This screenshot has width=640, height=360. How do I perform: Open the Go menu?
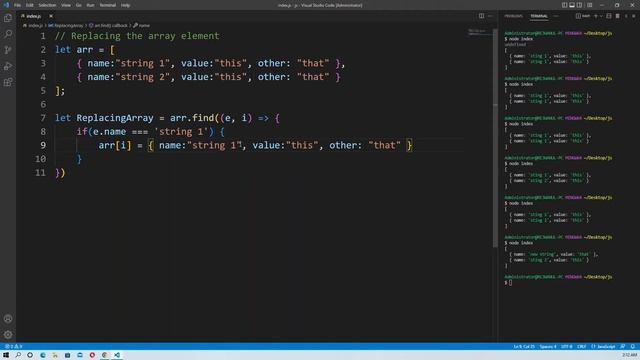(x=78, y=5)
